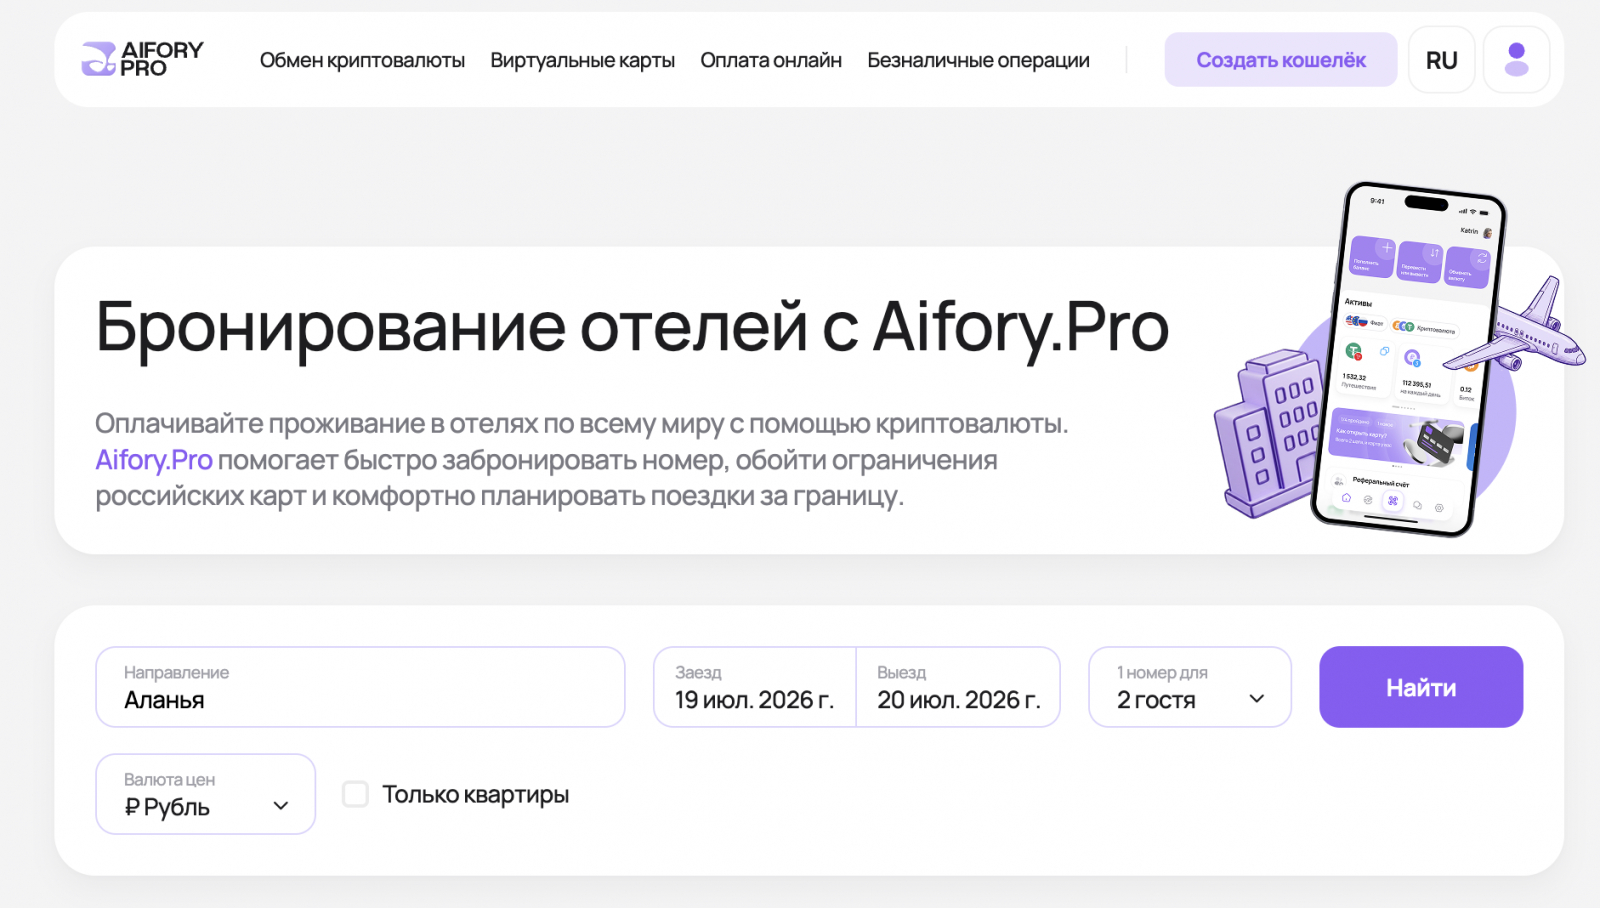The height and width of the screenshot is (908, 1600).
Task: Click the Найти search button
Action: click(x=1421, y=687)
